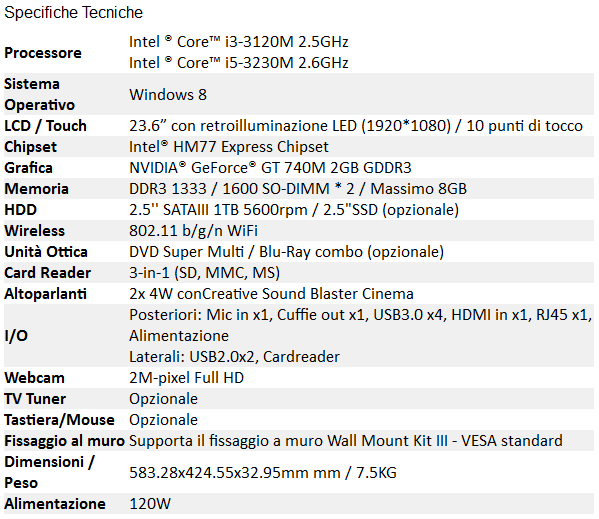The image size is (599, 519).
Task: Click the Intel Core i3-3120M 2.5GHz text
Action: pos(239,42)
